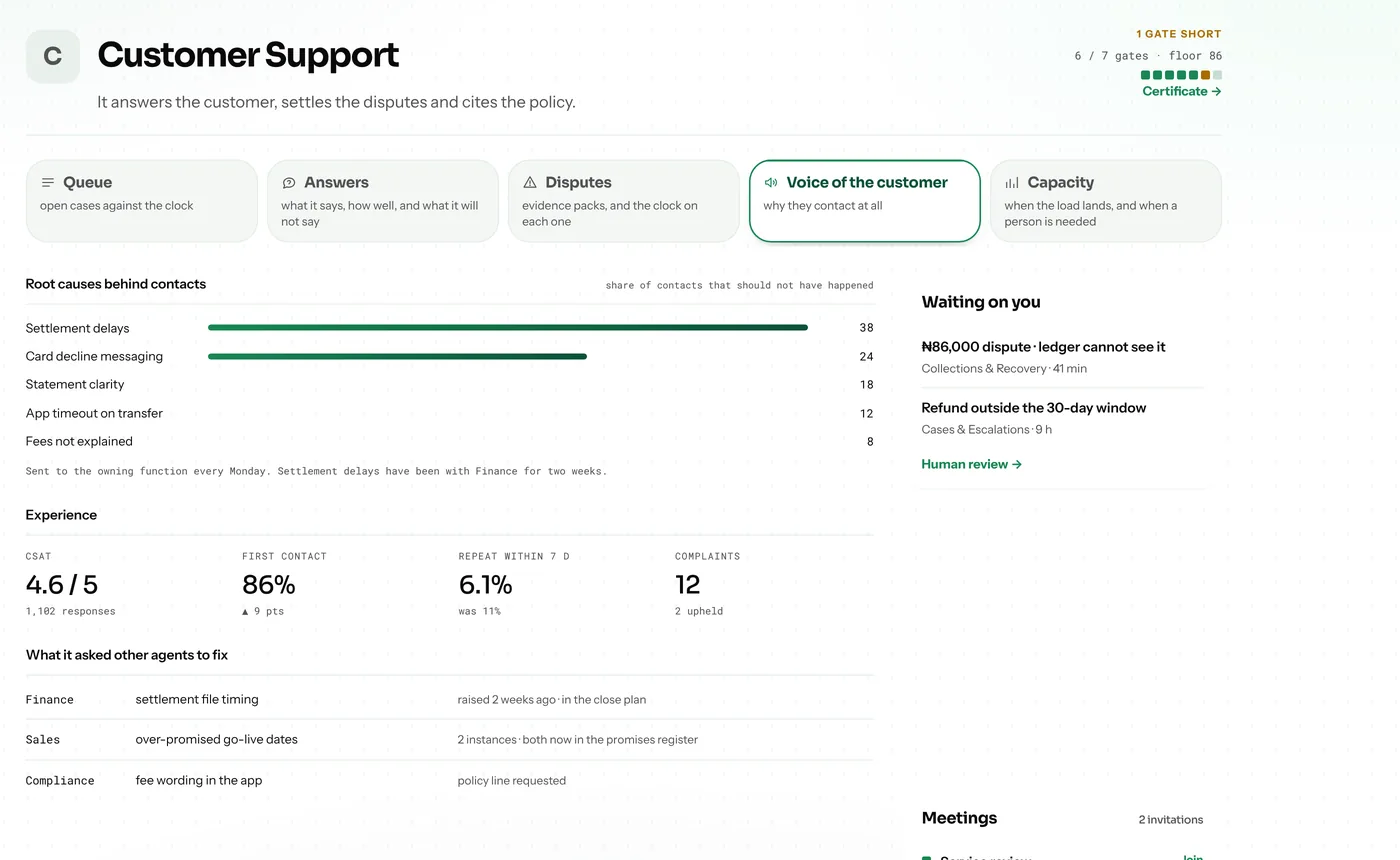Image resolution: width=1400 pixels, height=860 pixels.
Task: Click the '6 / 7 gates · floor 86' text
Action: (x=1148, y=56)
